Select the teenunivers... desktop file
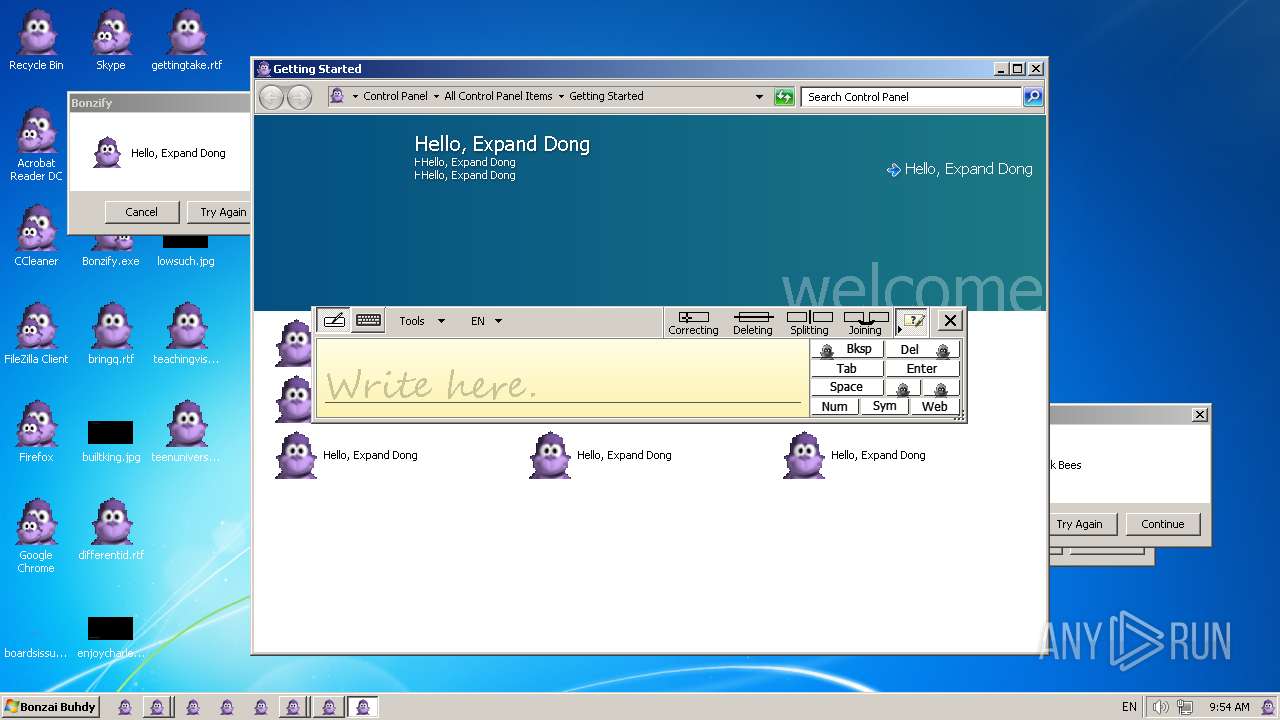Screen dimensions: 1280x720 [x=187, y=433]
